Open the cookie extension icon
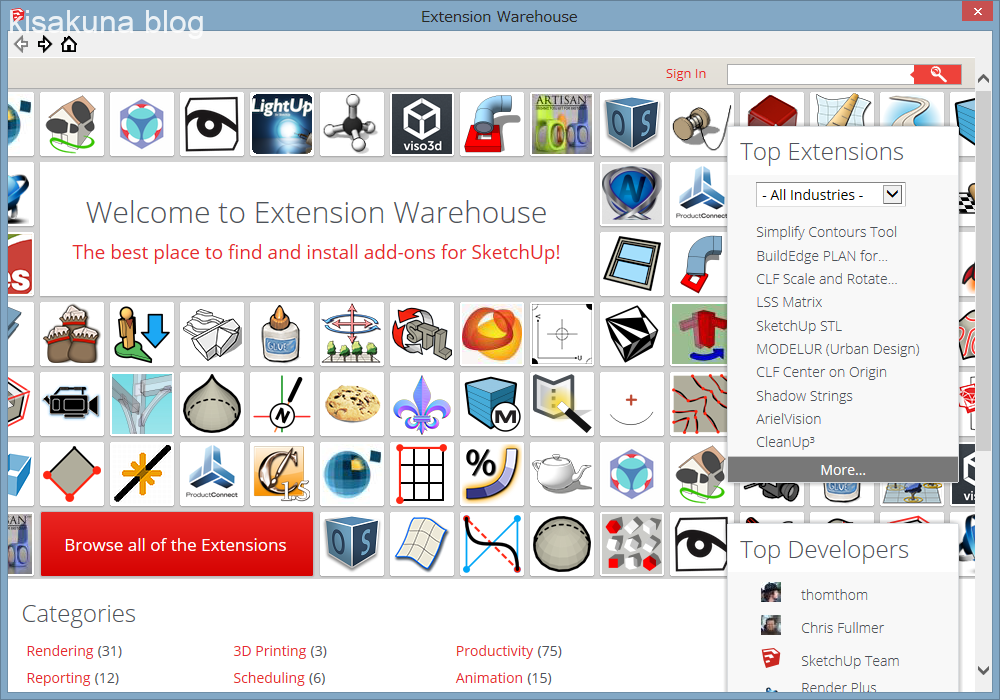 point(352,404)
